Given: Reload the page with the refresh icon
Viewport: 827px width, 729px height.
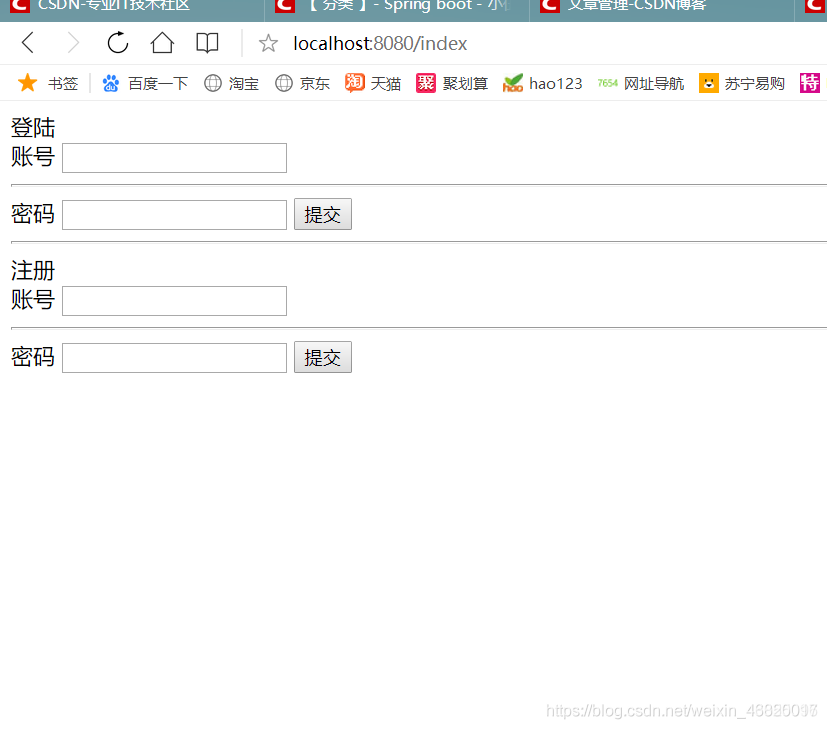Looking at the screenshot, I should click(x=118, y=43).
